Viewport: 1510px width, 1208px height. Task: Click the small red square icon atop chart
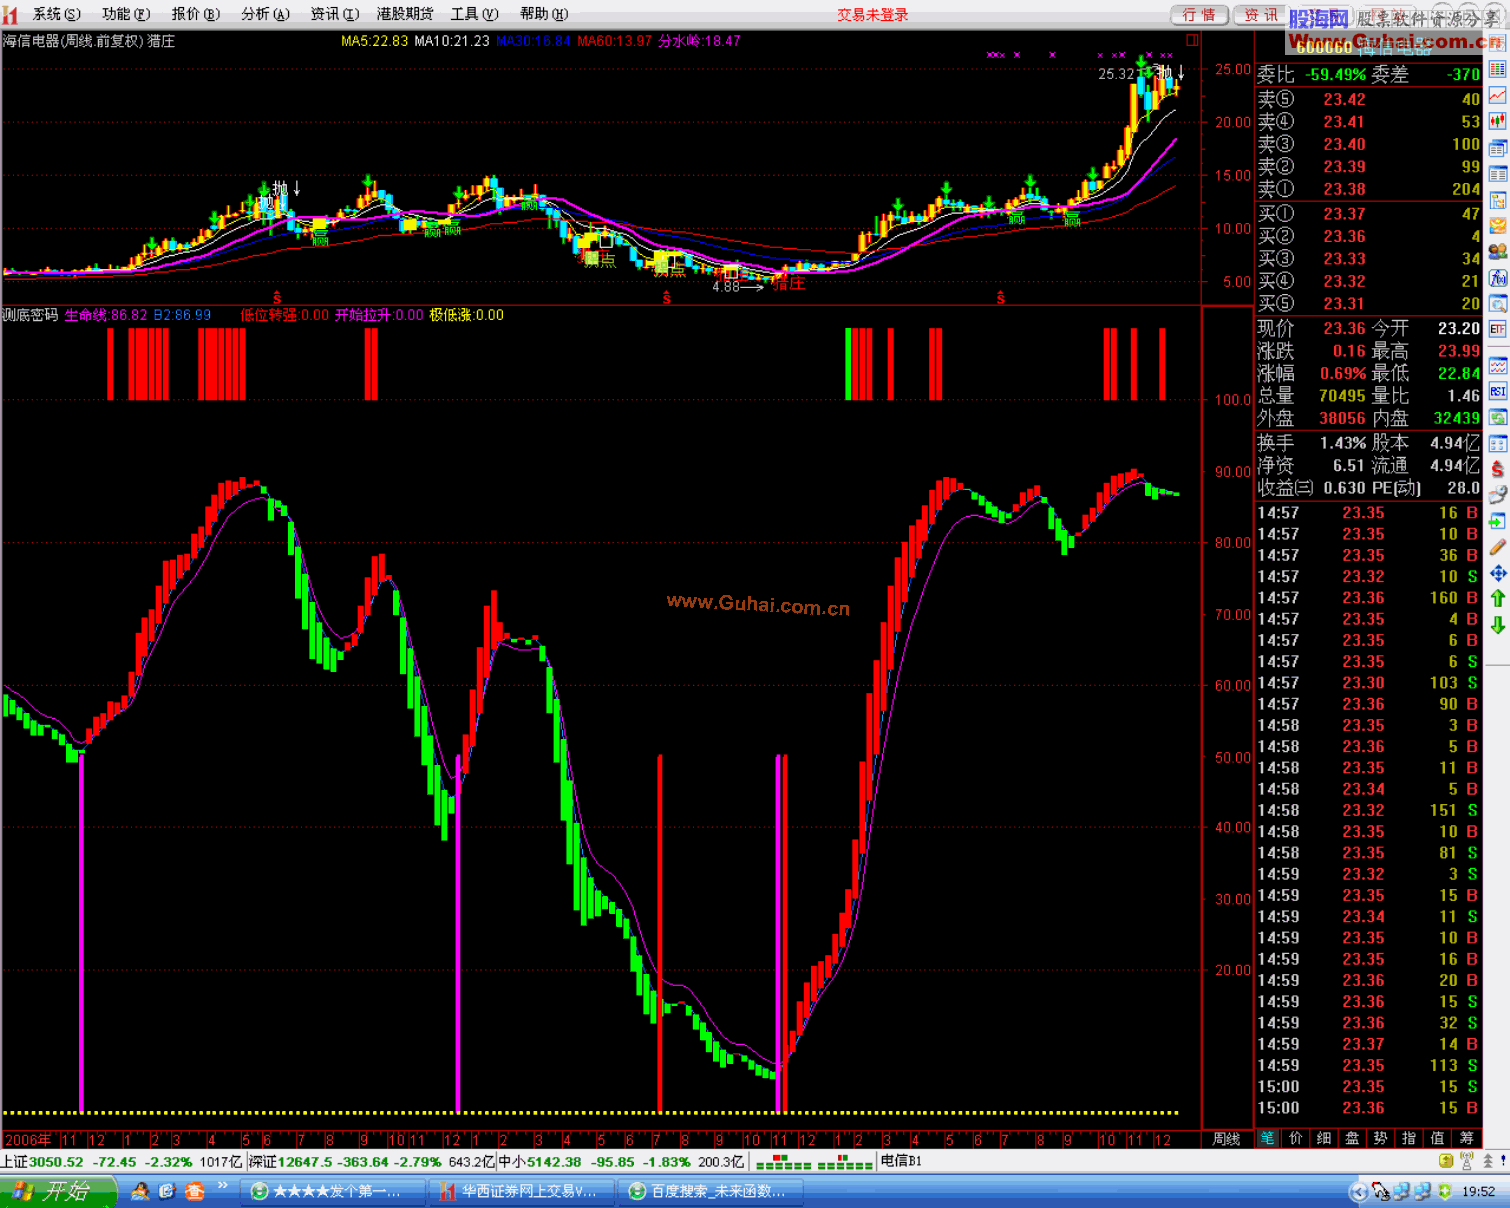pos(1192,40)
